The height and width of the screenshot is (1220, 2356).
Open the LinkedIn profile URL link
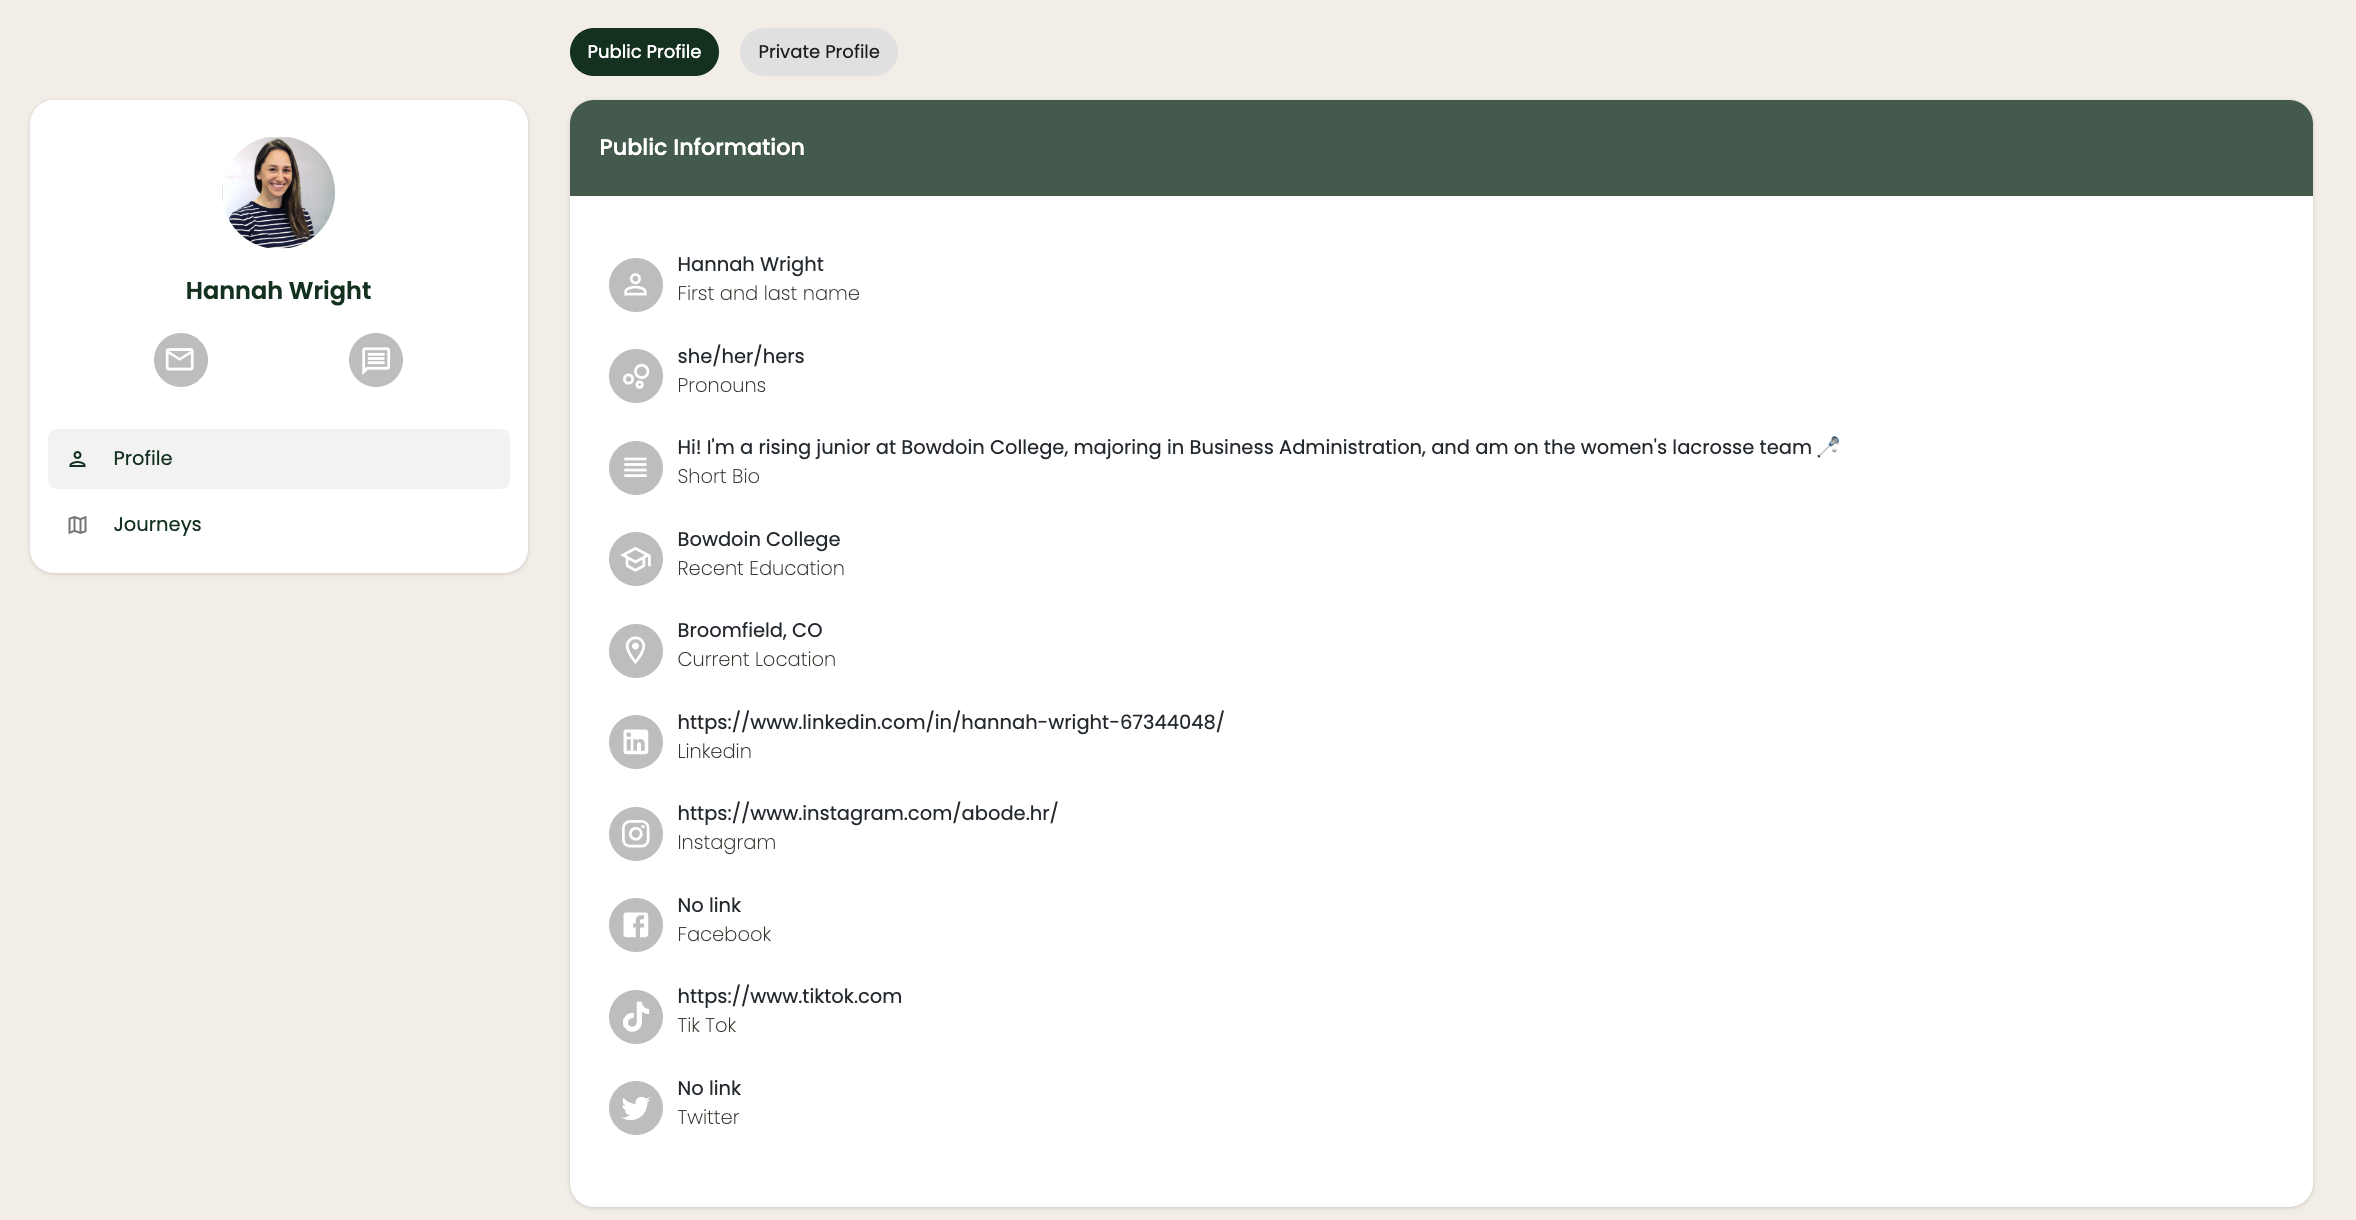[x=950, y=722]
